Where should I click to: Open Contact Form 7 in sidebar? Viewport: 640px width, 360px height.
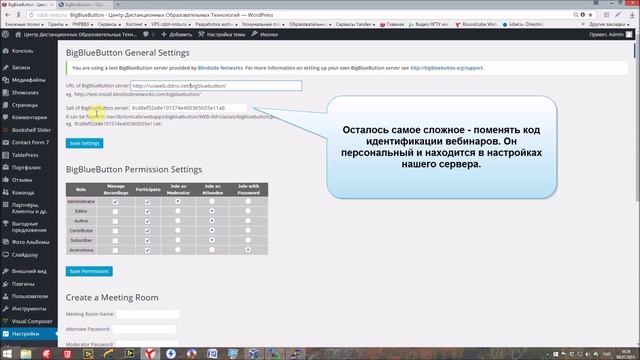click(30, 142)
